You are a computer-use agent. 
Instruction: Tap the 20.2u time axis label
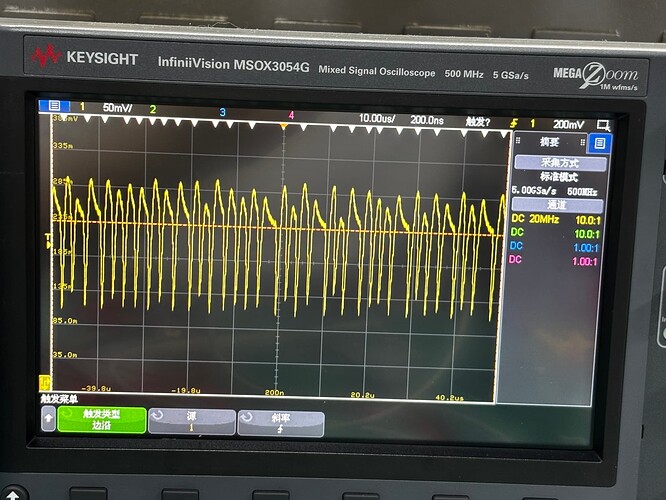362,395
